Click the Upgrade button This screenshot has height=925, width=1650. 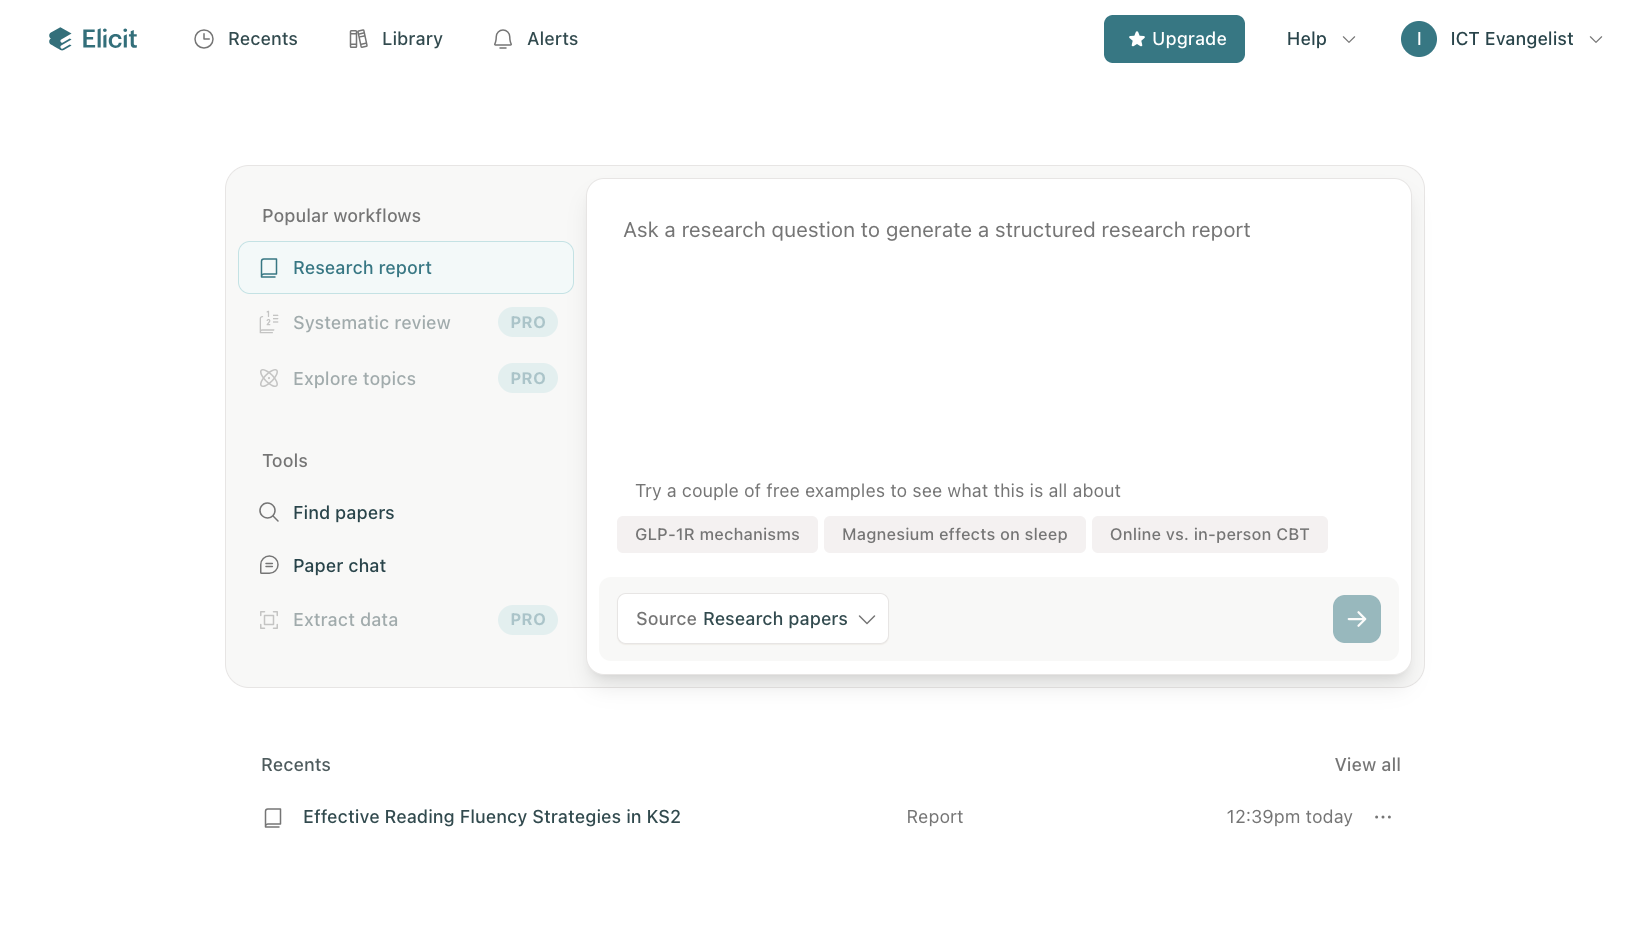coord(1174,39)
